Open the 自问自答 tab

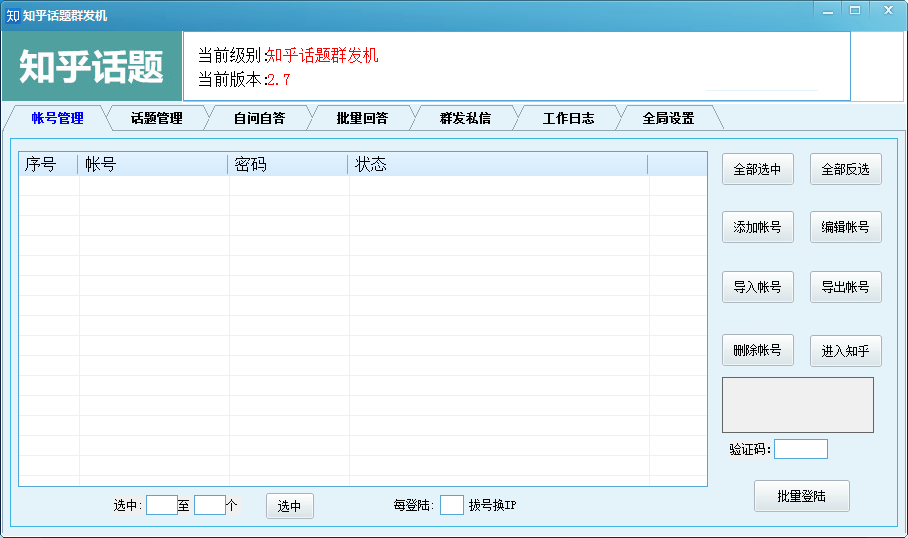259,118
